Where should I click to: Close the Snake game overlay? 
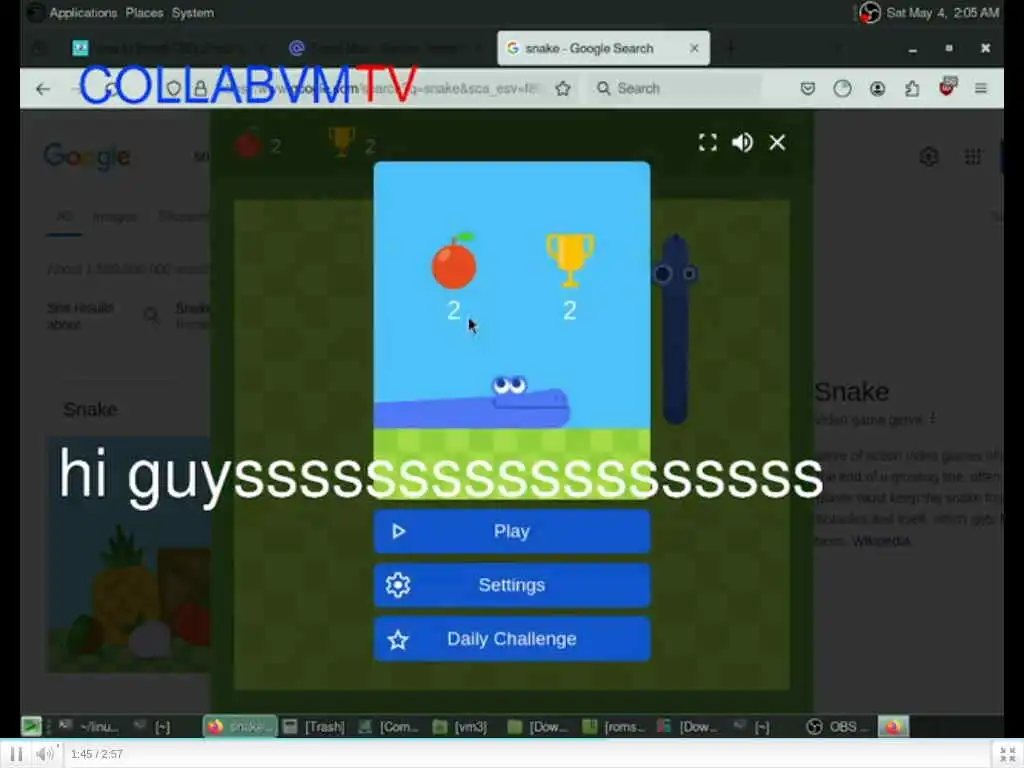coord(777,142)
